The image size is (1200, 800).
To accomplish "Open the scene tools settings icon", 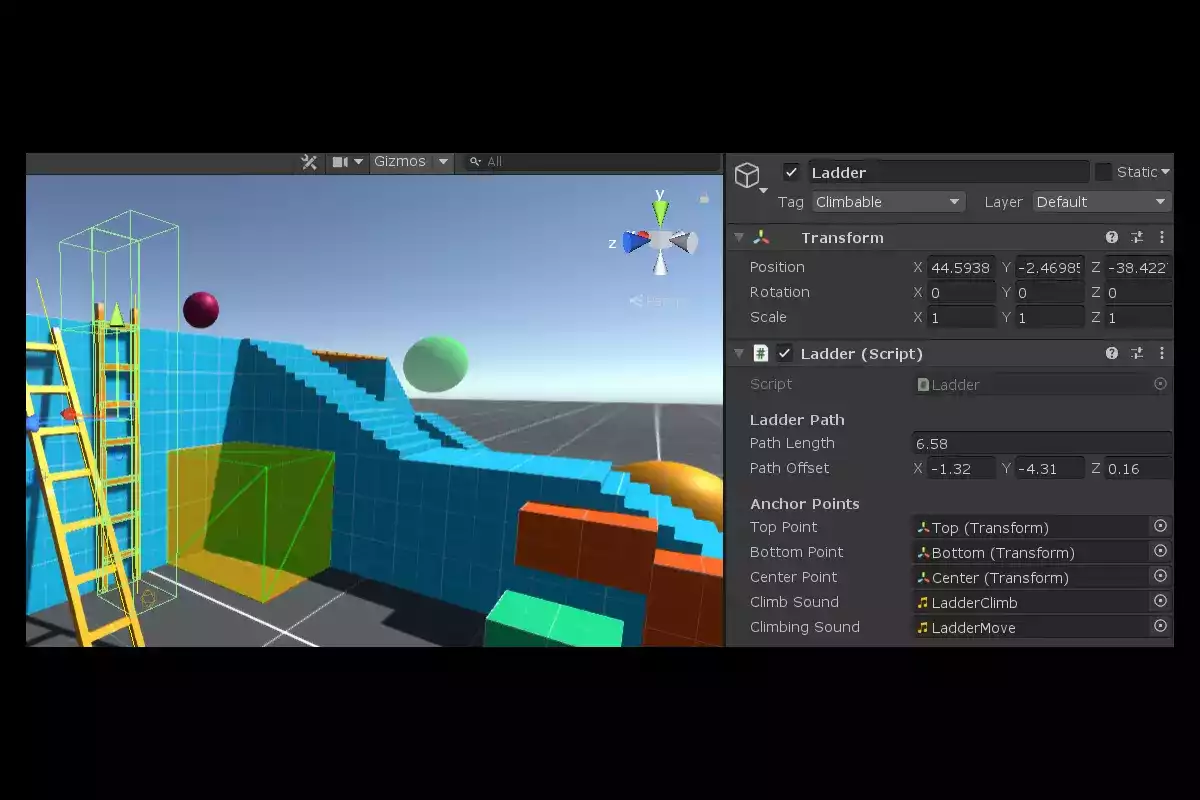I will (309, 162).
